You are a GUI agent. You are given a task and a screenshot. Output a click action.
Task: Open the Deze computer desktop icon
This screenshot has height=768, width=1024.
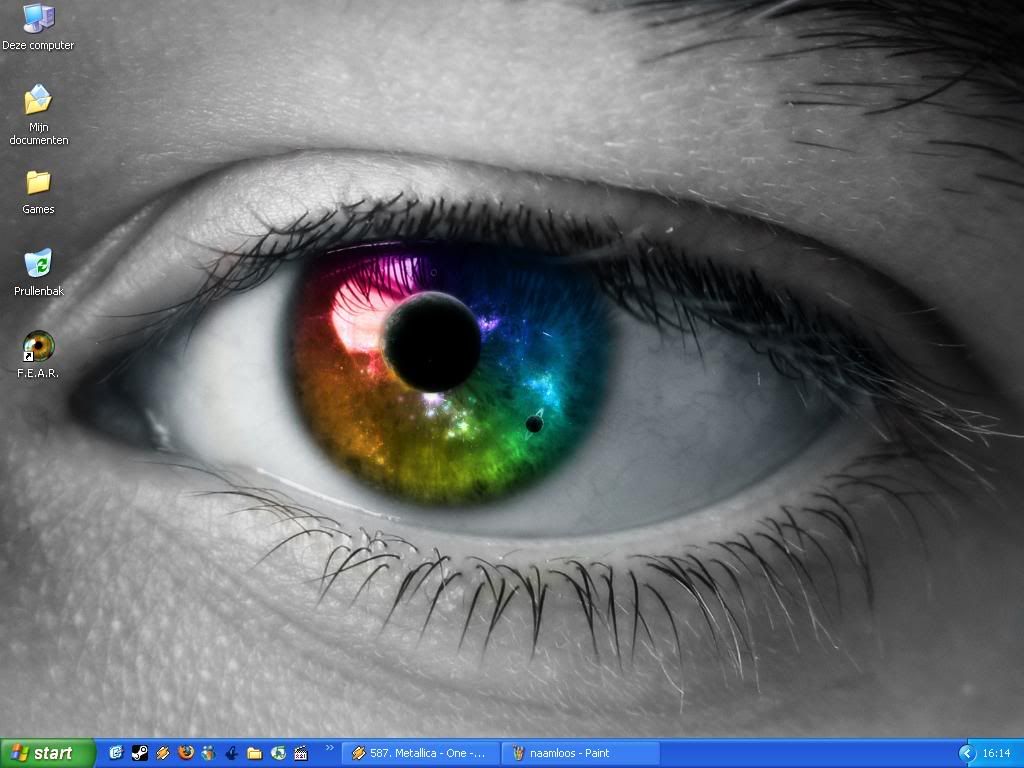point(38,27)
